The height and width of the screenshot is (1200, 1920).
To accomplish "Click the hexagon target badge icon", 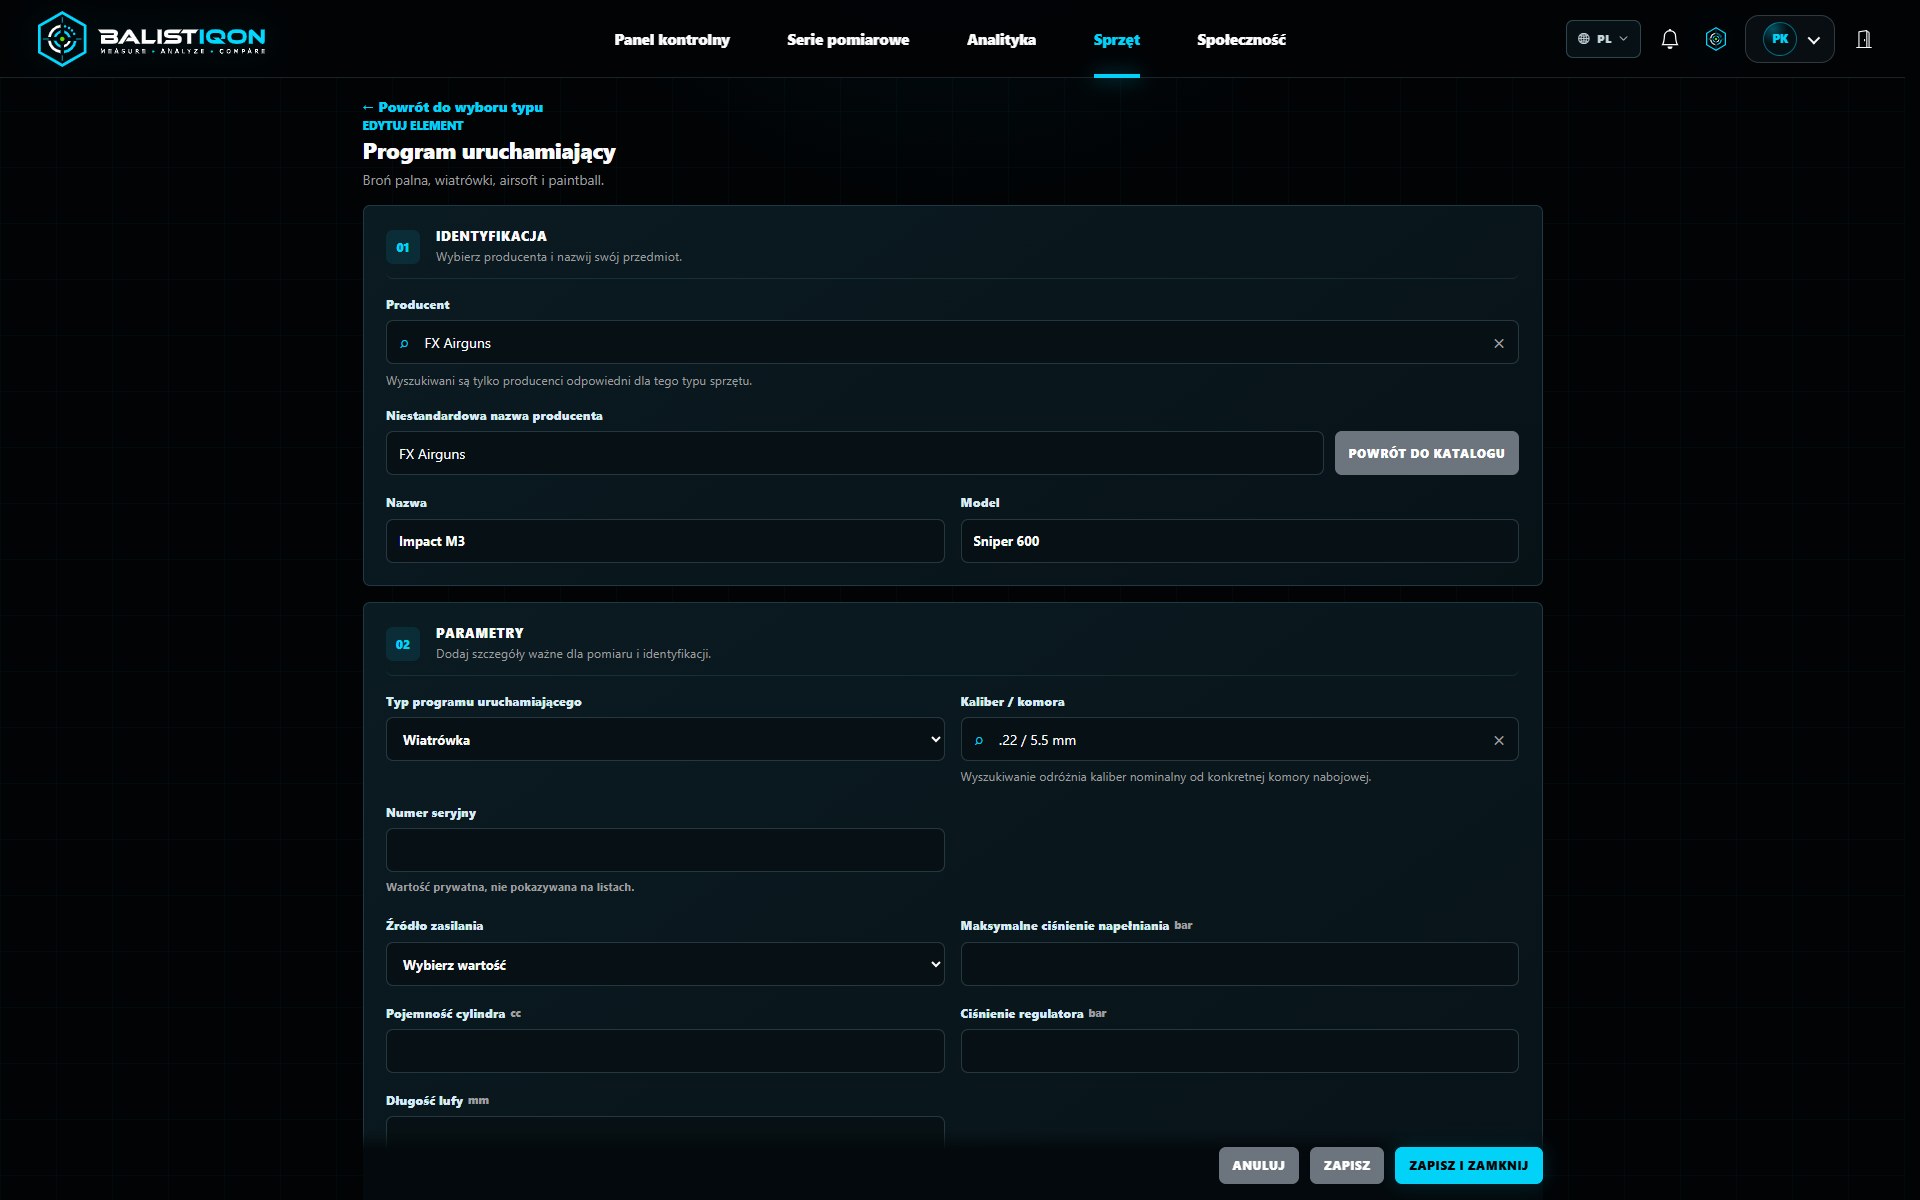I will (x=1716, y=39).
